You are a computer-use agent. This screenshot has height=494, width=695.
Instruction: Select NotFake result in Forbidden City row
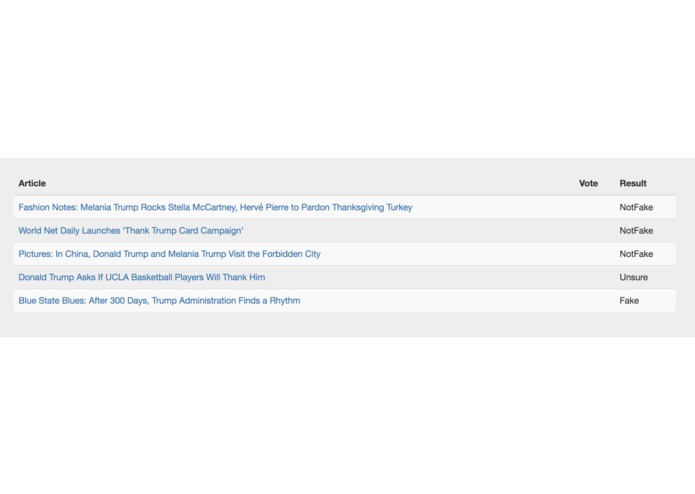click(x=636, y=254)
